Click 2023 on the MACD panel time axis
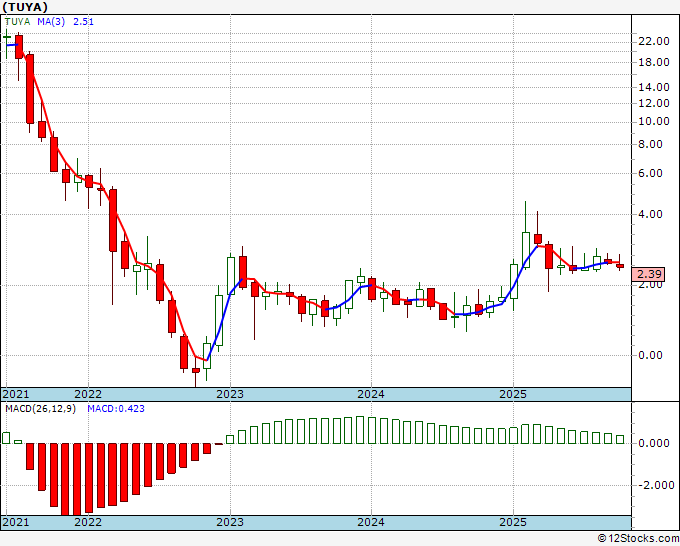Image resolution: width=680 pixels, height=546 pixels. coord(230,522)
